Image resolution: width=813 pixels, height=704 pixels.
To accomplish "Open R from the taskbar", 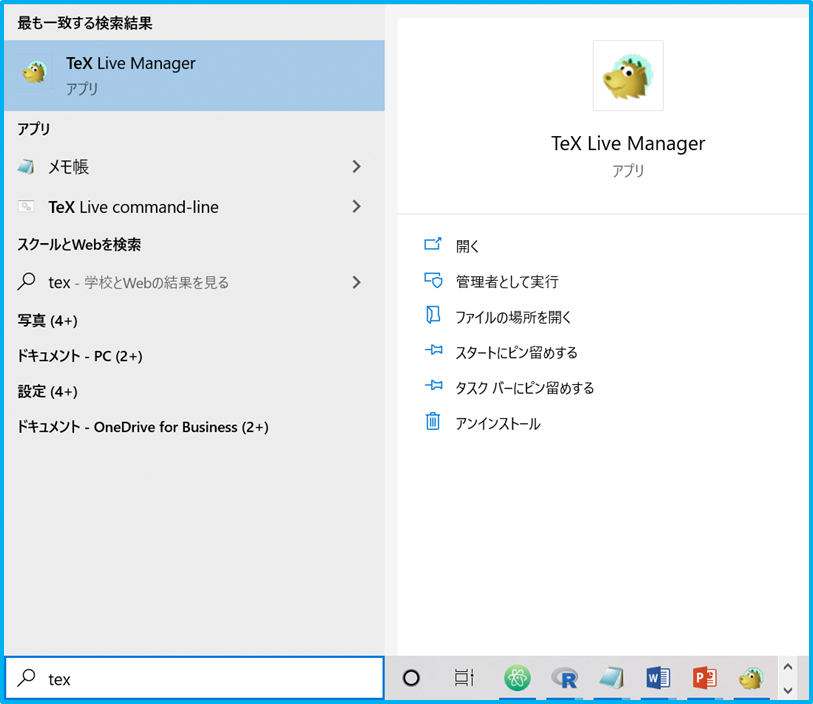I will (x=564, y=677).
